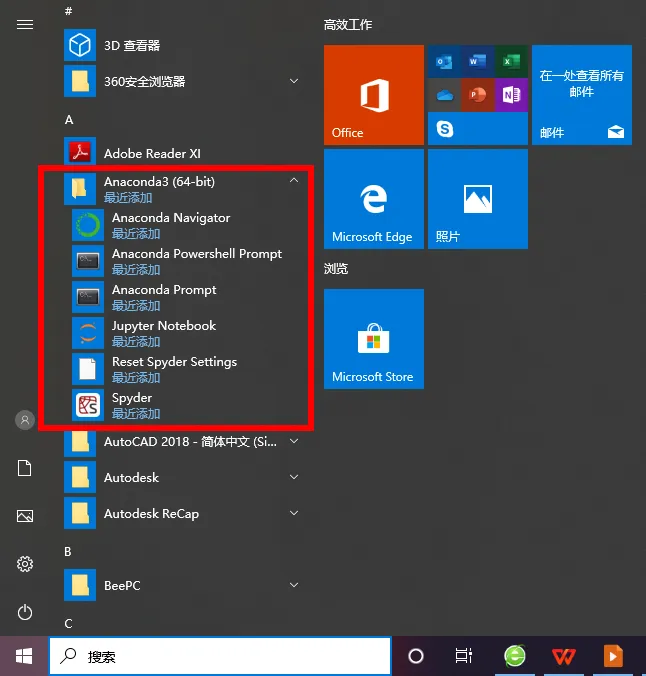Image resolution: width=646 pixels, height=676 pixels.
Task: Open Settings via the gear icon
Action: point(25,564)
